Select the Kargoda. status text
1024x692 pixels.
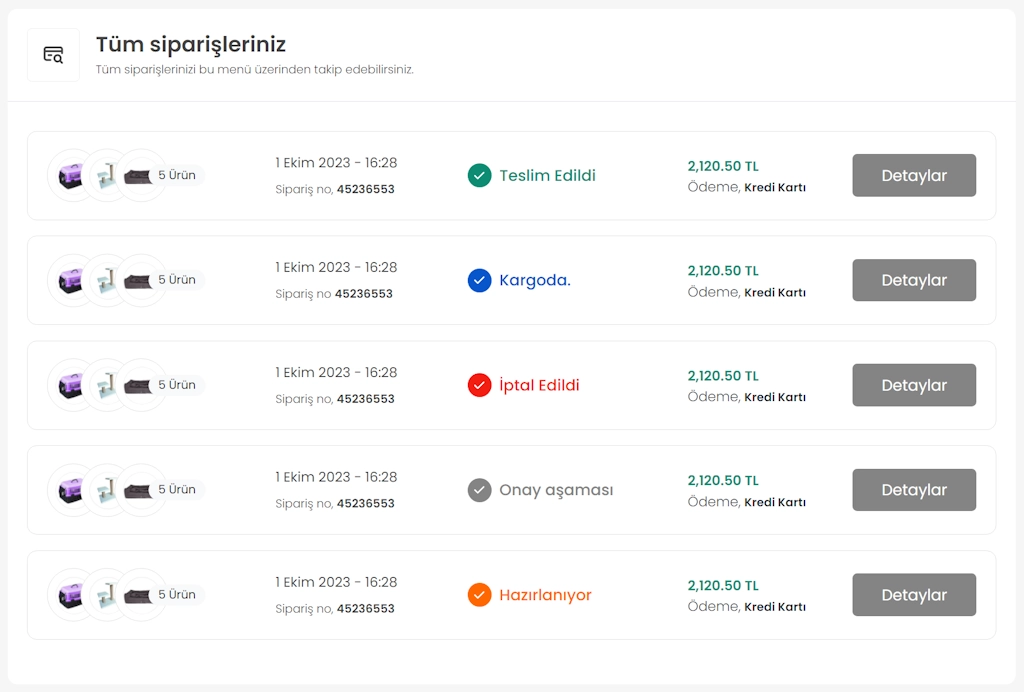click(535, 280)
